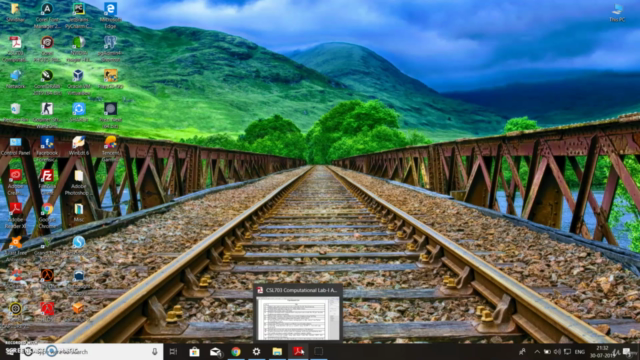Open the Tencent Gaming desktop shortcut
640x360 pixels.
pos(110,148)
